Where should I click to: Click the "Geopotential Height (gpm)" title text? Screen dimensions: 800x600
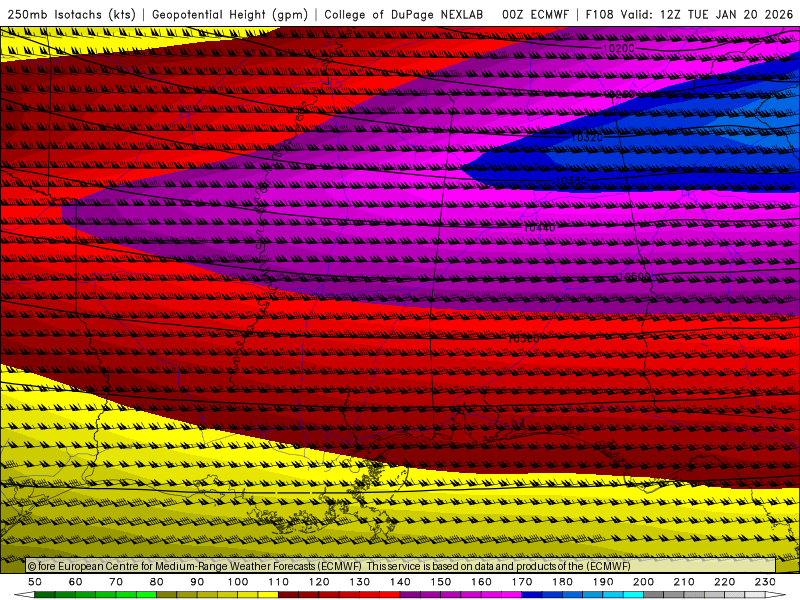coord(230,14)
